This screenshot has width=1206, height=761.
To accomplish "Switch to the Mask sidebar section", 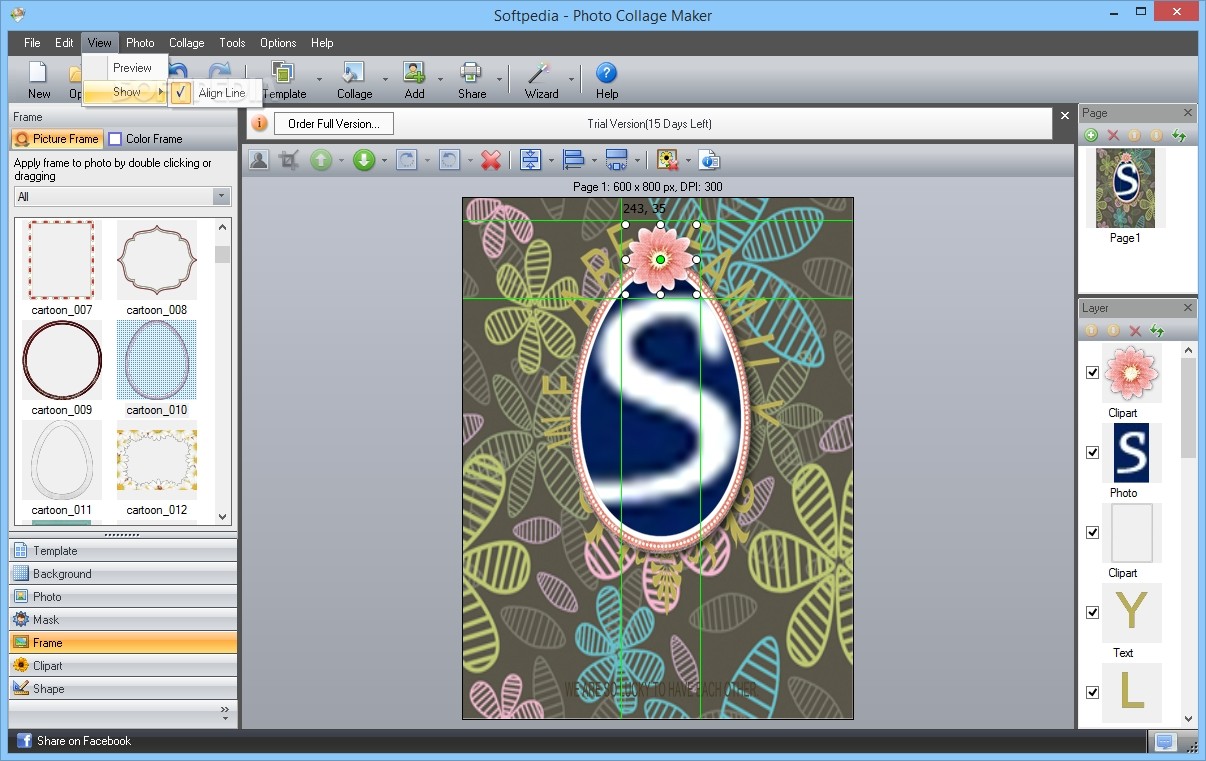I will (123, 620).
